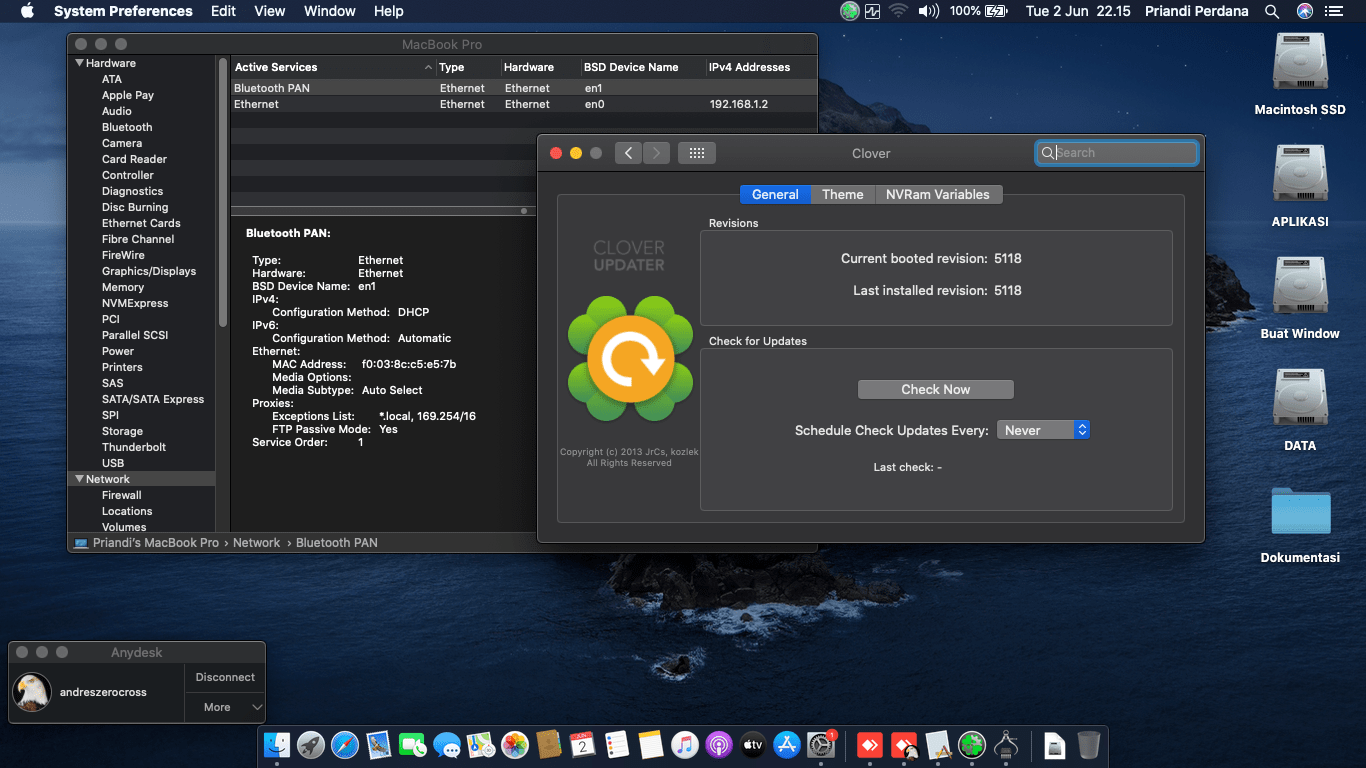Screen dimensions: 1366x768
Task: Launch Music from the Dock
Action: point(685,744)
